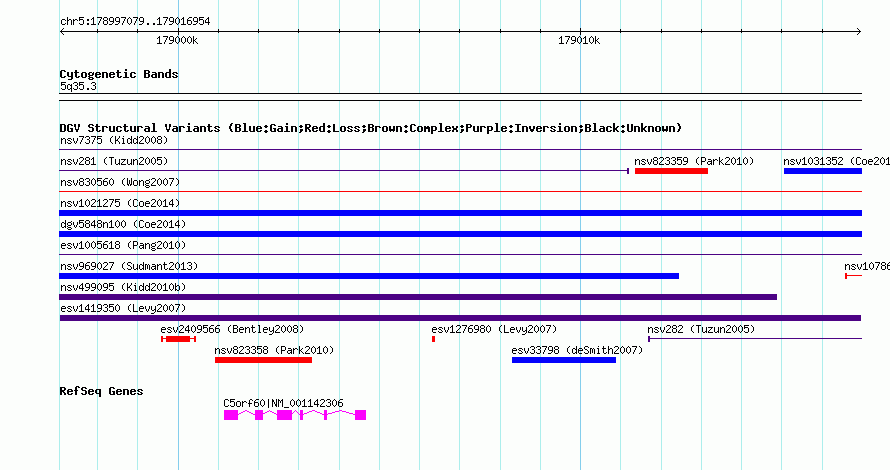Click the blue esv33798 (deSmith2007) bar
This screenshot has height=470, width=890.
click(x=564, y=360)
